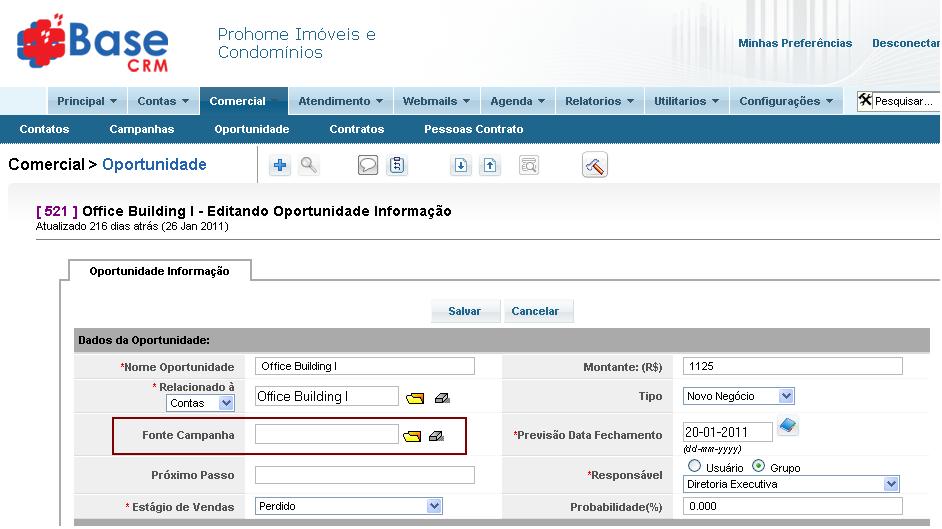Click the magnifying glass search icon
Viewport: 942px width, 529px height.
coord(309,166)
